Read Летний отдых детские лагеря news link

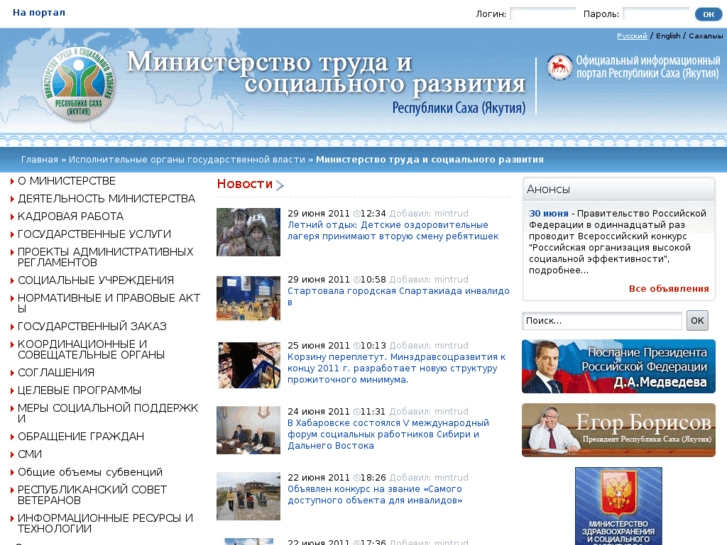pyautogui.click(x=393, y=231)
